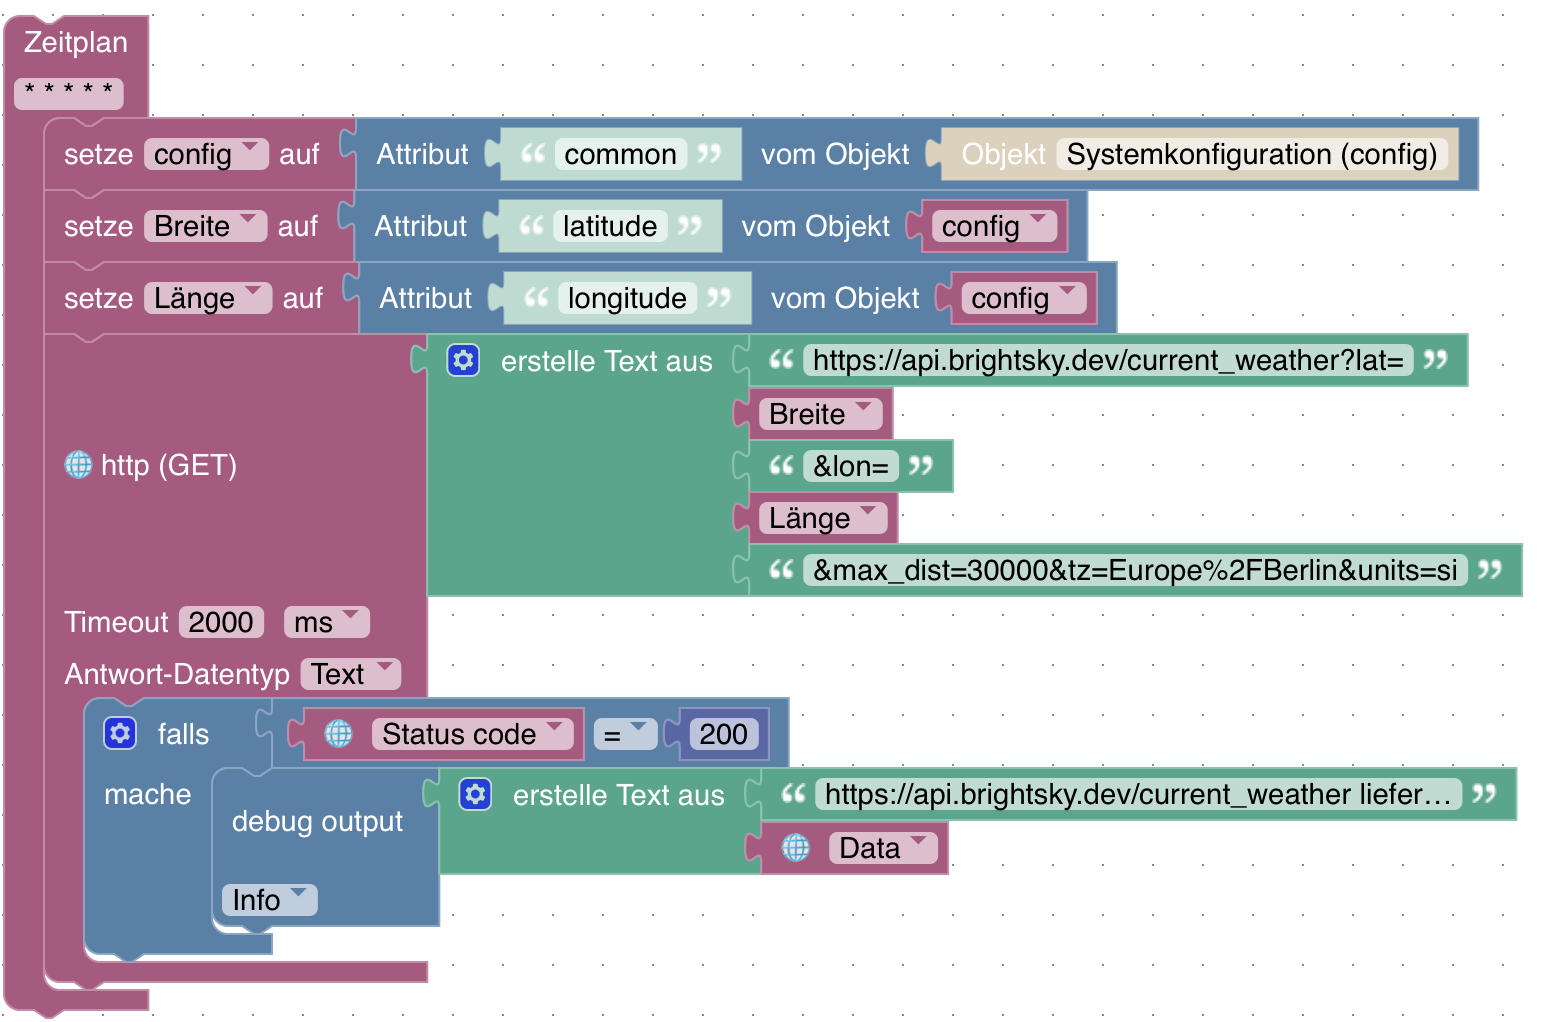The height and width of the screenshot is (1022, 1552).
Task: Open the 'Breite' variable dropdown in setze block
Action: 205,226
